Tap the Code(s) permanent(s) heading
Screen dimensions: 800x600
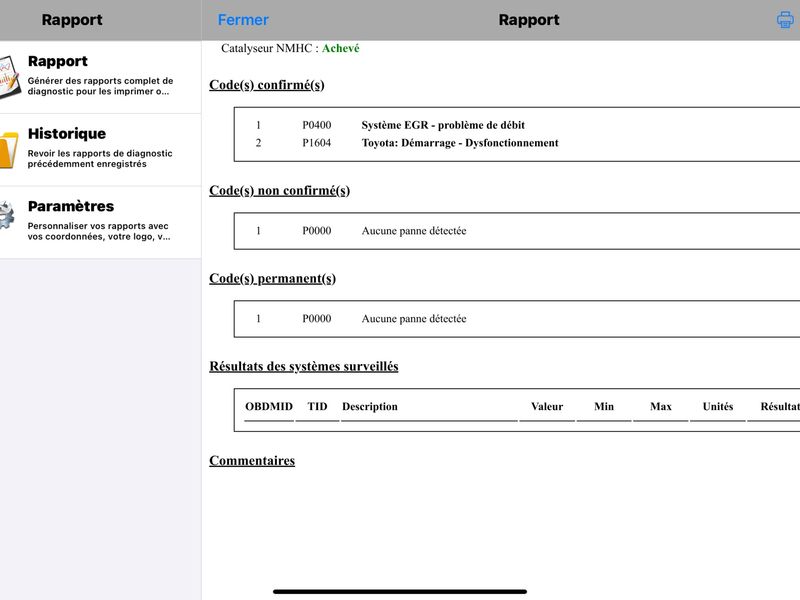pyautogui.click(x=272, y=278)
